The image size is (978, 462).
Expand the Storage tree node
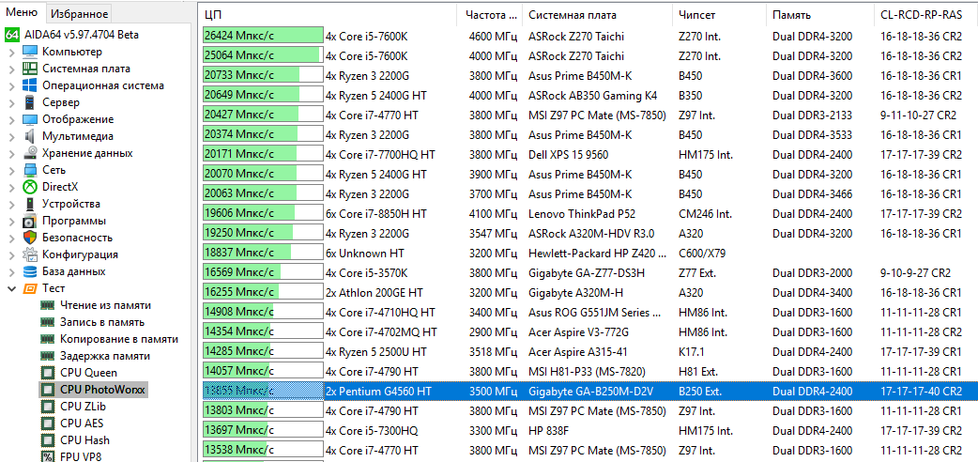(x=11, y=153)
